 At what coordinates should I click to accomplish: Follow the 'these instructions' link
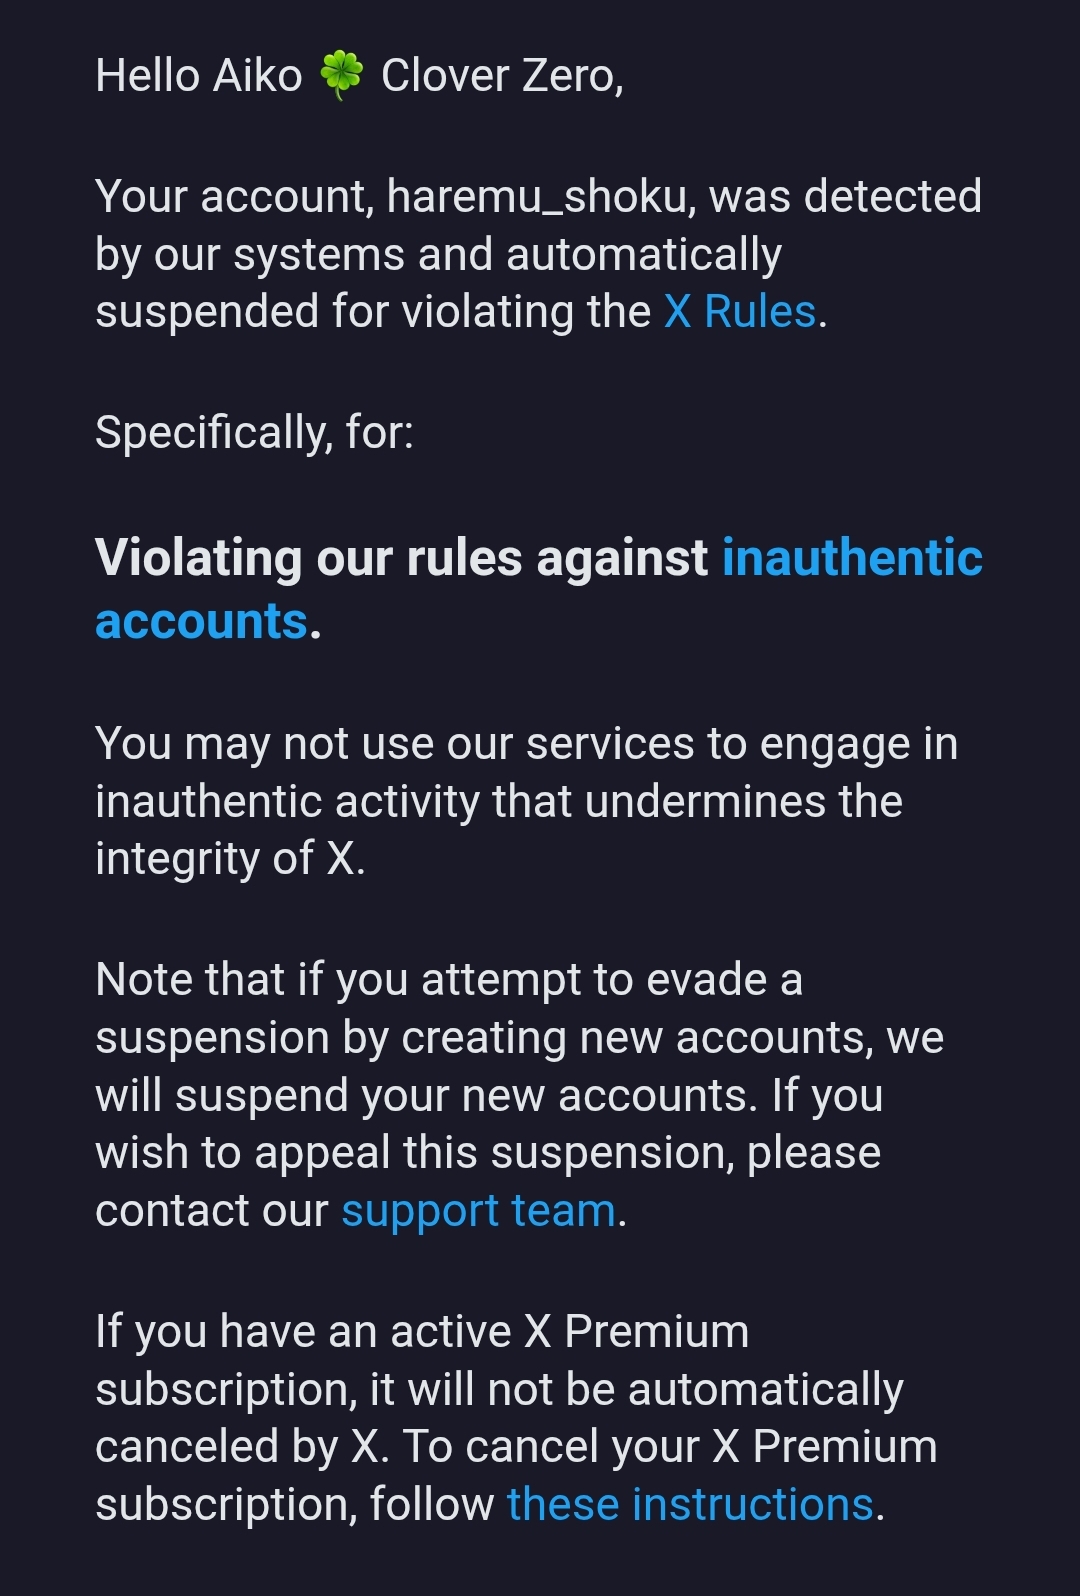[x=690, y=1505]
